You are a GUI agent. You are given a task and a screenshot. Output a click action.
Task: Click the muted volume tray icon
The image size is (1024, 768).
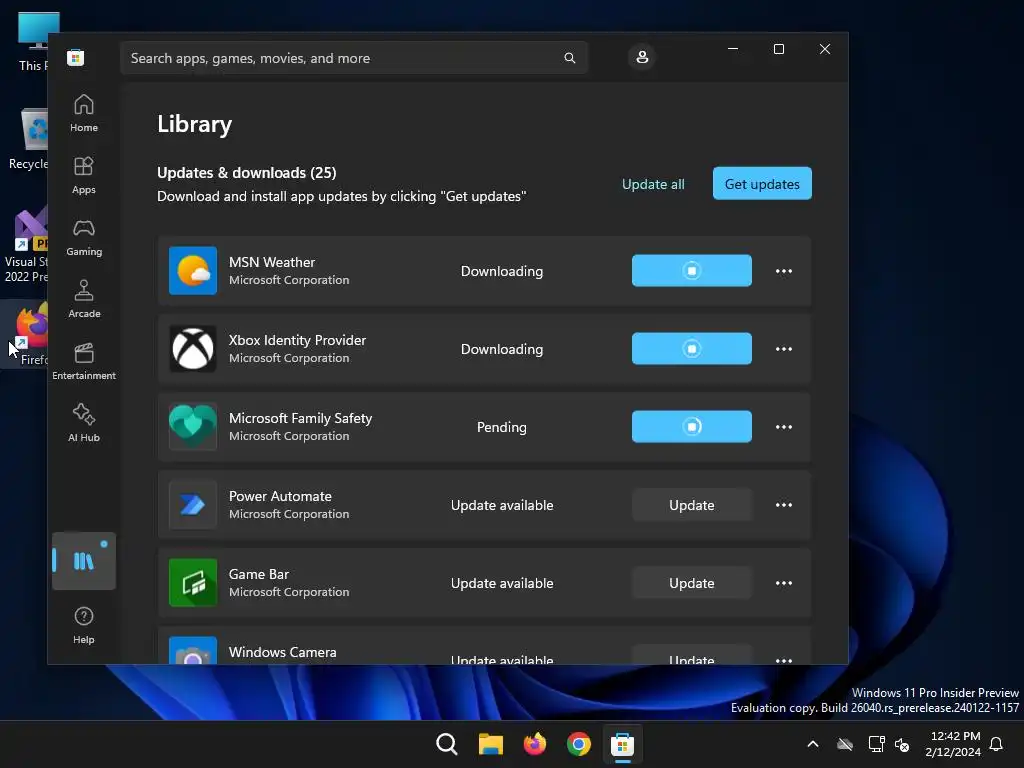click(903, 744)
